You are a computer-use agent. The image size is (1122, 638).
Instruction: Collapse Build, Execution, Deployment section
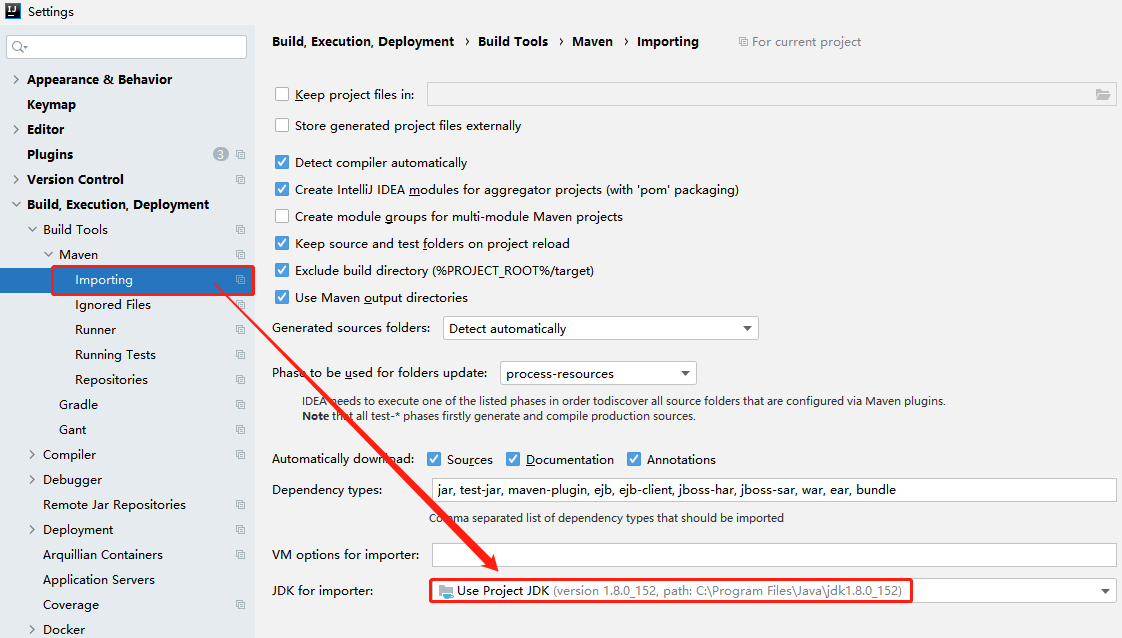16,205
